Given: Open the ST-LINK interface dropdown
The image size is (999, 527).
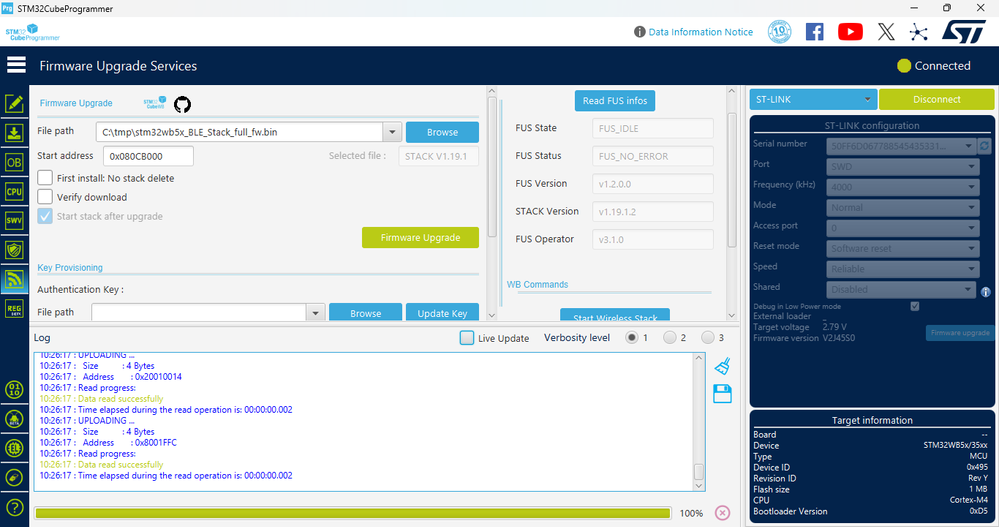Looking at the screenshot, I should pos(814,99).
